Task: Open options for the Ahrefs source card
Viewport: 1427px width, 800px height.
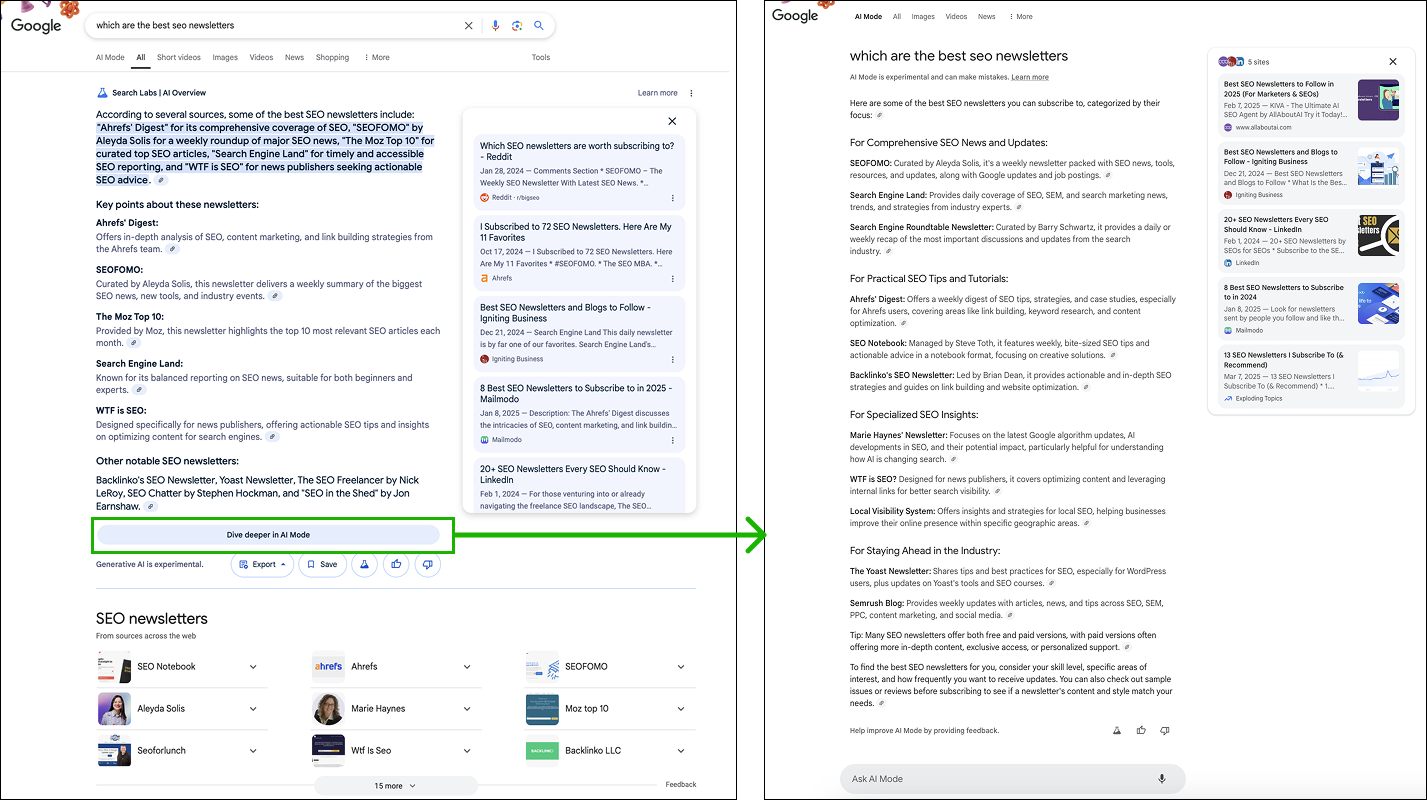Action: tap(672, 279)
